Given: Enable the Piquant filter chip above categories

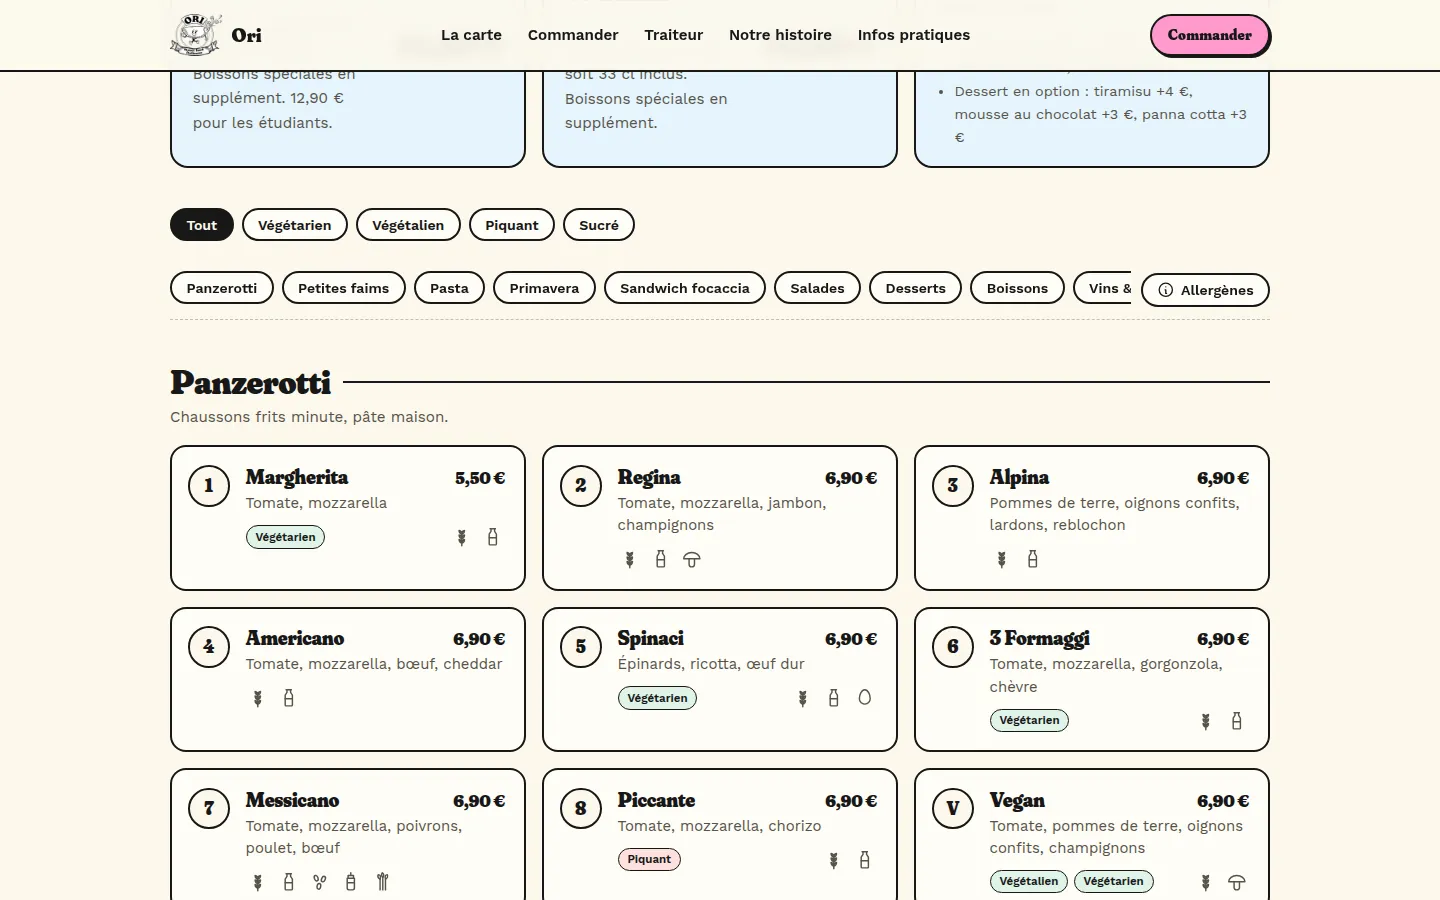Looking at the screenshot, I should (x=512, y=225).
